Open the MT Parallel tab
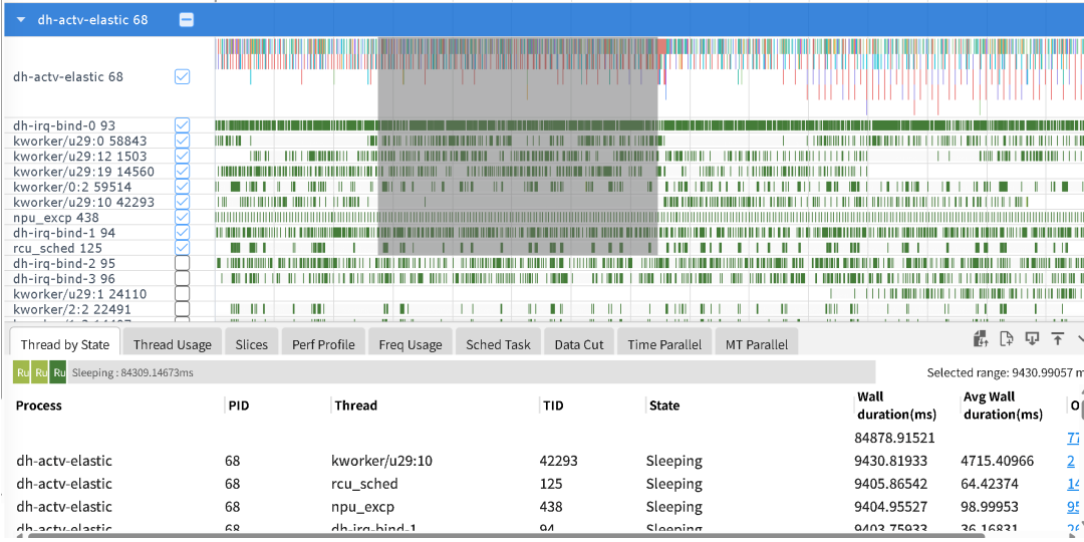Viewport: 1084px width, 542px height. pos(756,344)
